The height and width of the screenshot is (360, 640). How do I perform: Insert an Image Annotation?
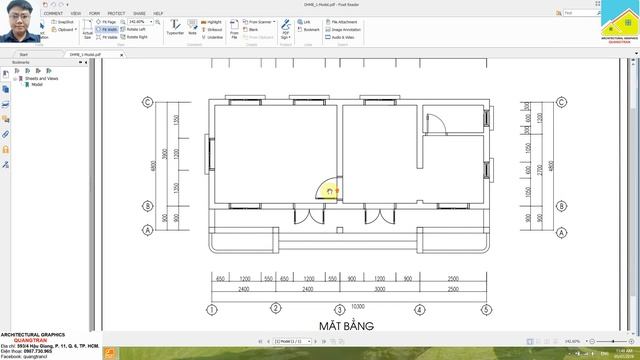pyautogui.click(x=343, y=30)
